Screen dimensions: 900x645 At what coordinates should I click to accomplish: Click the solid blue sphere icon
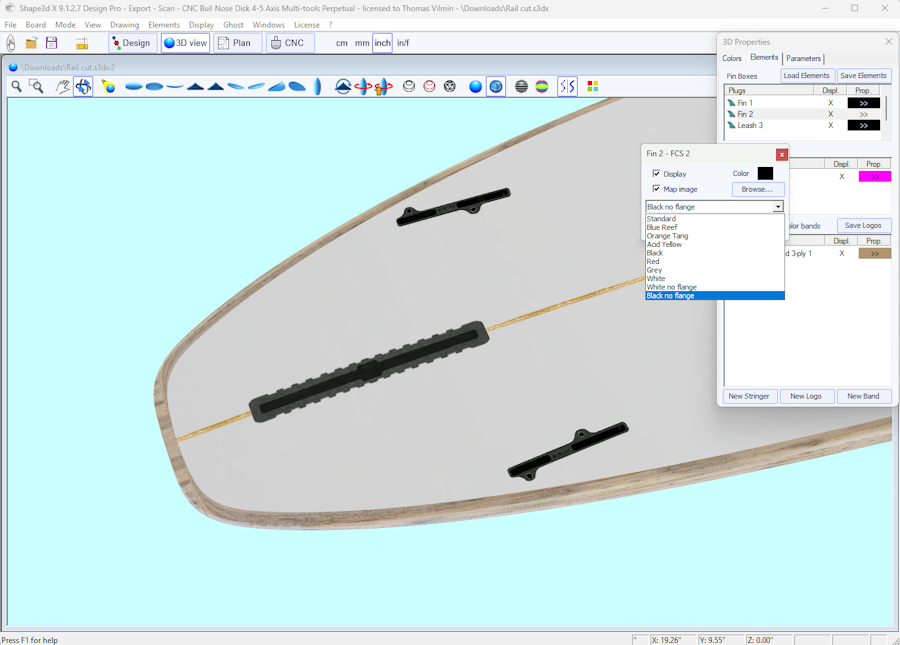(476, 87)
